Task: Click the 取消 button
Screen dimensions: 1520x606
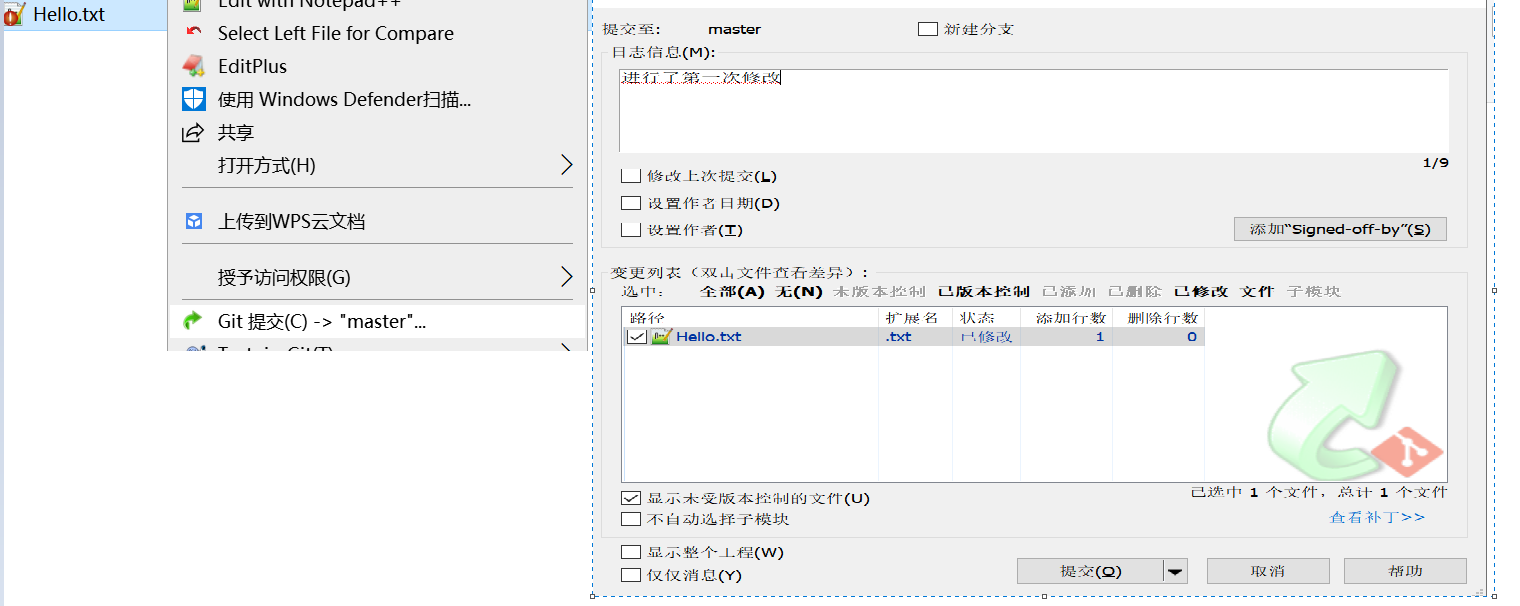Action: (1268, 571)
